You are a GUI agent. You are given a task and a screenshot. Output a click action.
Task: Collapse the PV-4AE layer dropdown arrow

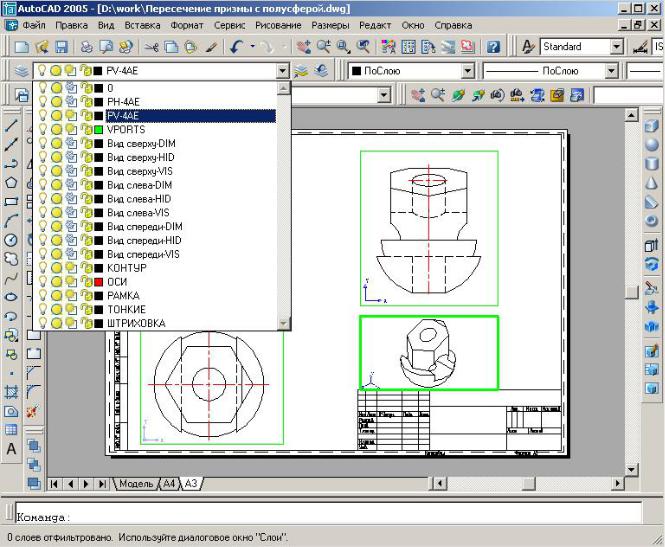pos(283,70)
